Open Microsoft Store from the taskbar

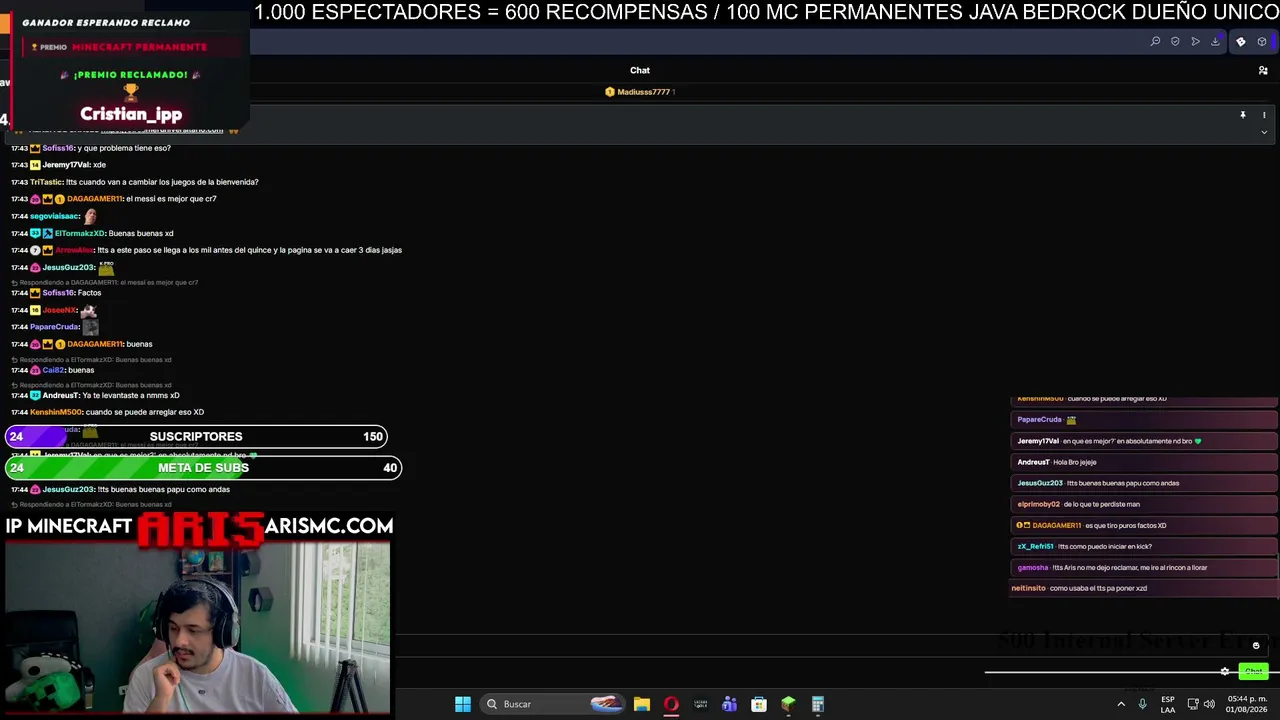759,704
